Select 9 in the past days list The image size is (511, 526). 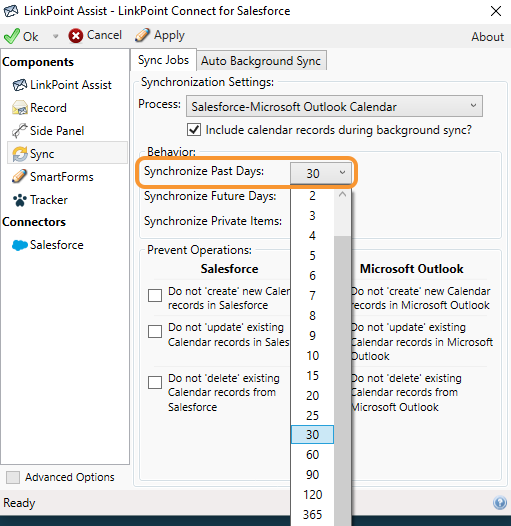(x=312, y=335)
